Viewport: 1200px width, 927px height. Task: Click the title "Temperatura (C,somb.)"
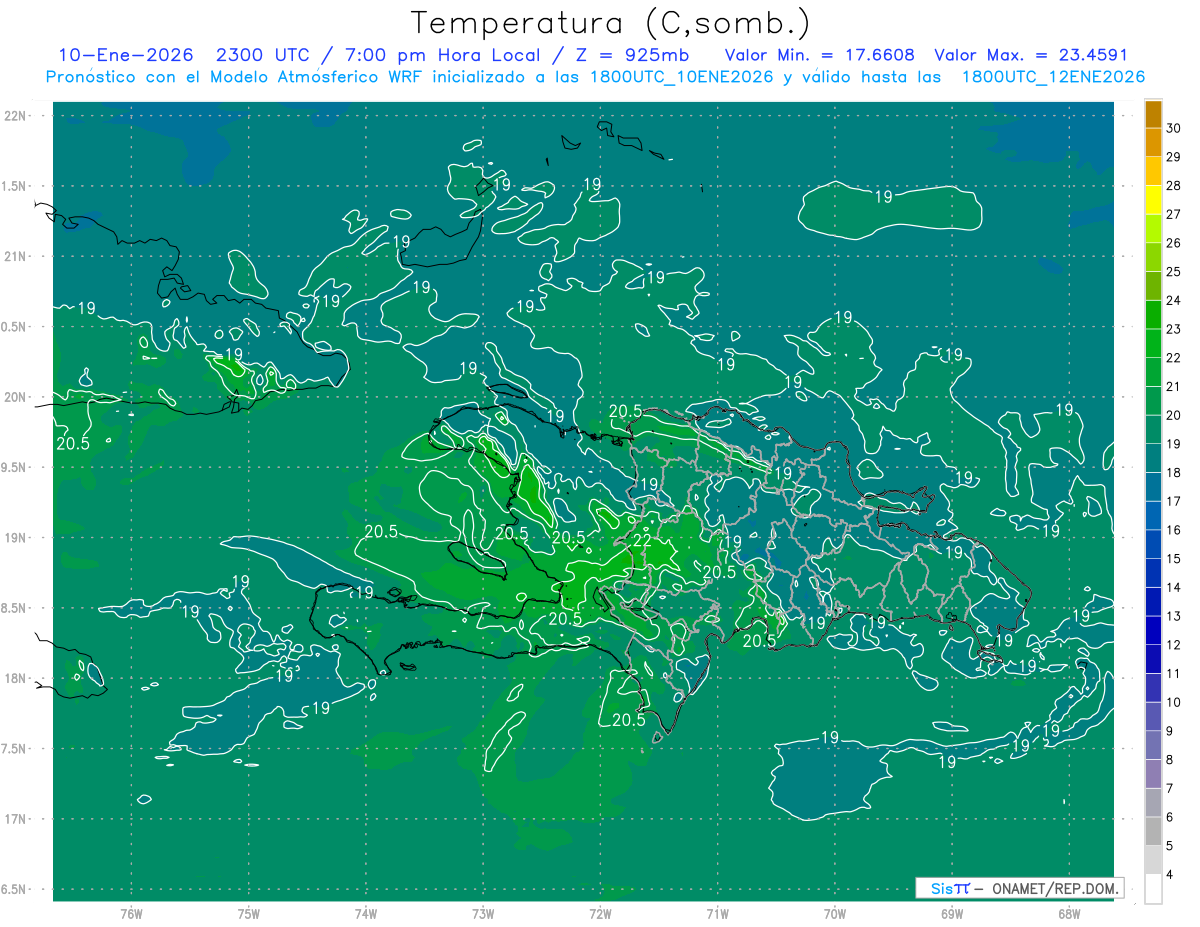pyautogui.click(x=610, y=23)
